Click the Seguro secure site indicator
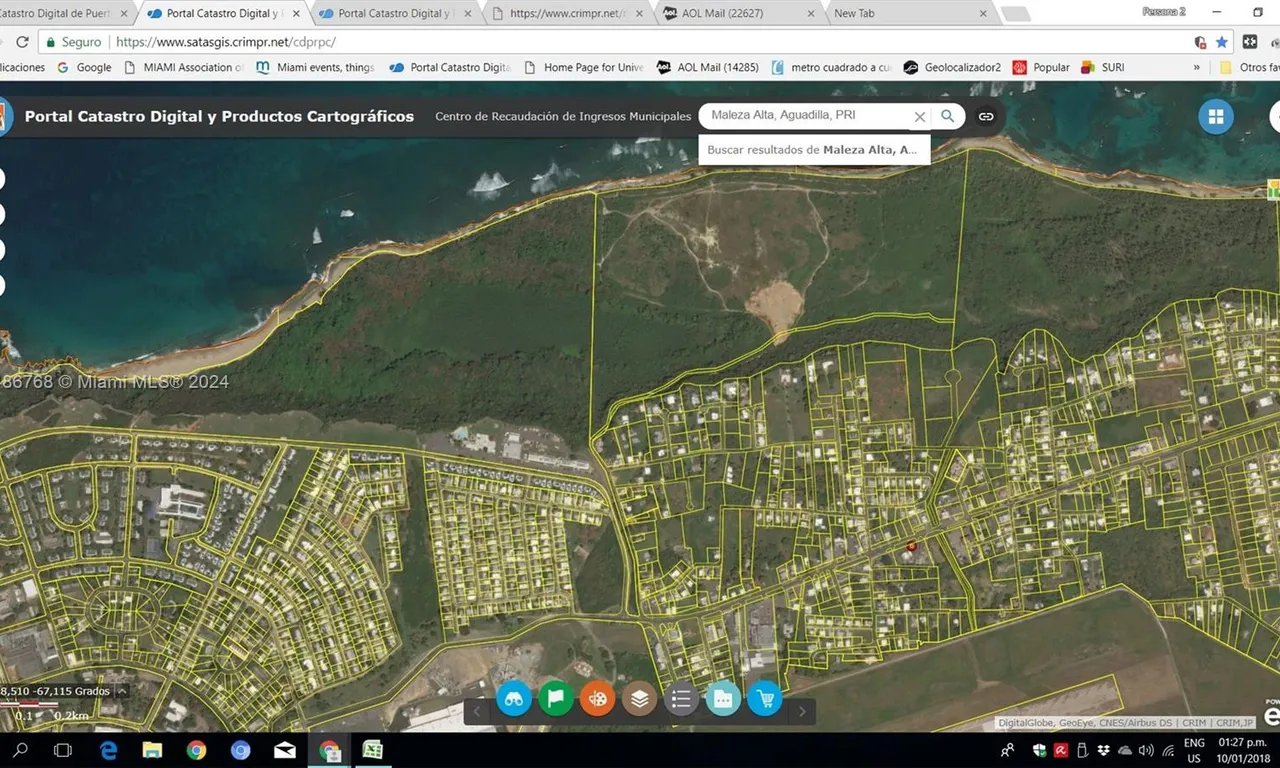The width and height of the screenshot is (1280, 768). 72,42
